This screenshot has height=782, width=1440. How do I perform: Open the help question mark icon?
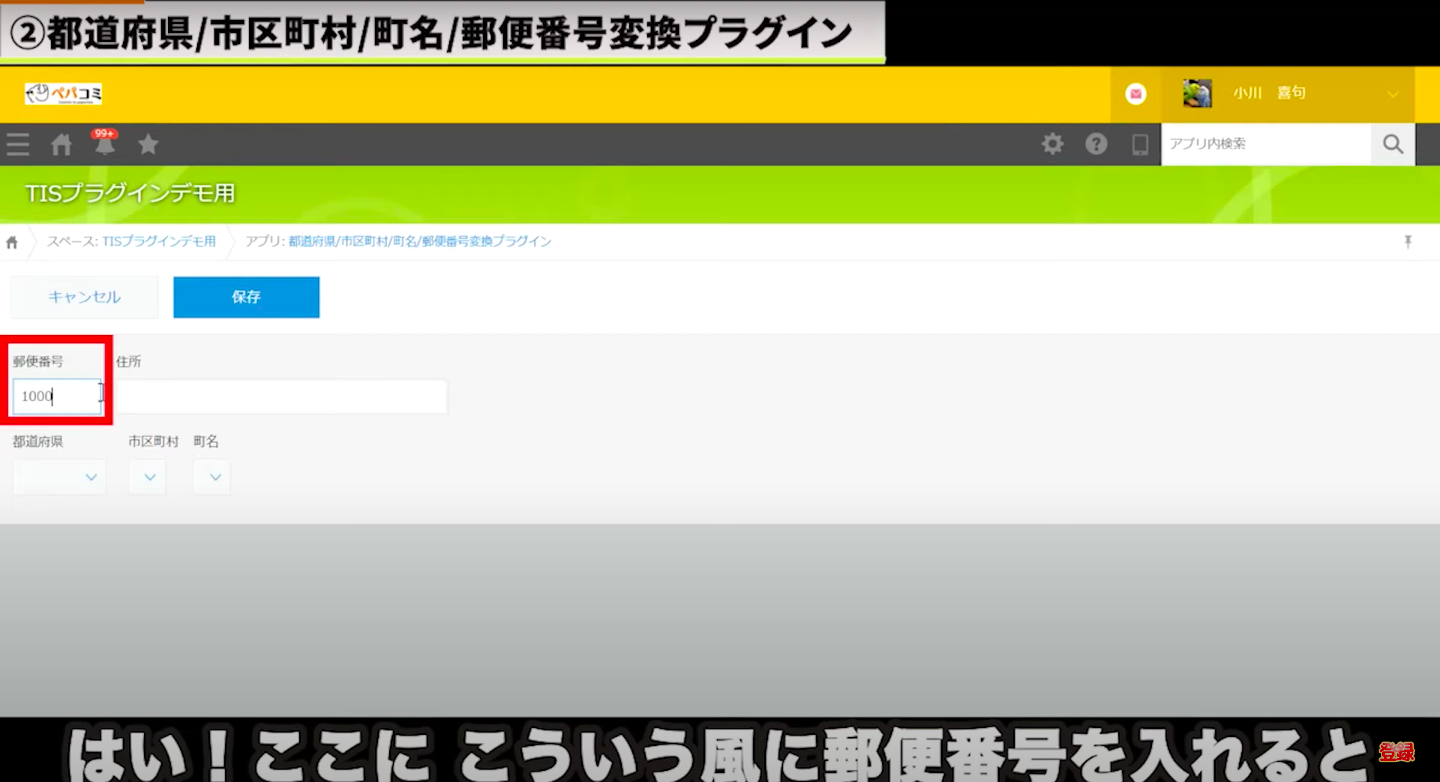click(x=1096, y=144)
